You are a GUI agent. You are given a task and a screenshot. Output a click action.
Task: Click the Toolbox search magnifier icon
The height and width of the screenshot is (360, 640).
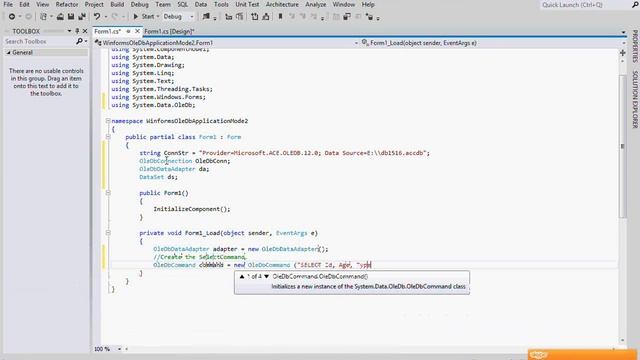pos(79,41)
